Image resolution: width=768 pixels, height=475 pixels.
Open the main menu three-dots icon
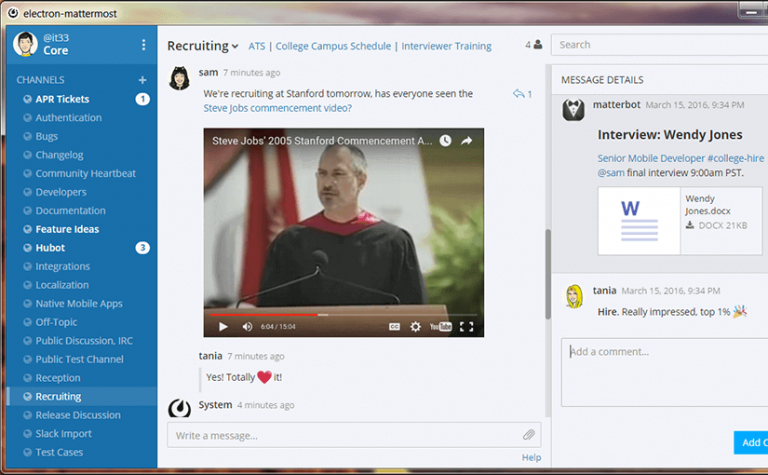click(x=144, y=45)
